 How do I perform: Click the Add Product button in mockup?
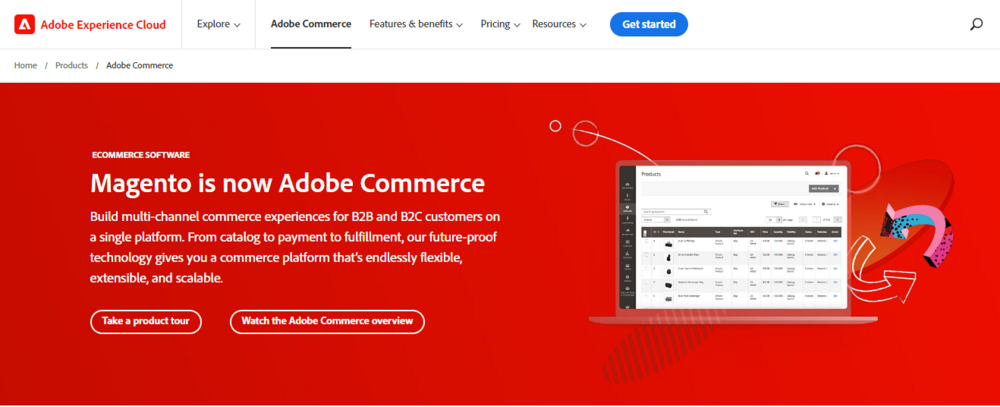tap(823, 189)
